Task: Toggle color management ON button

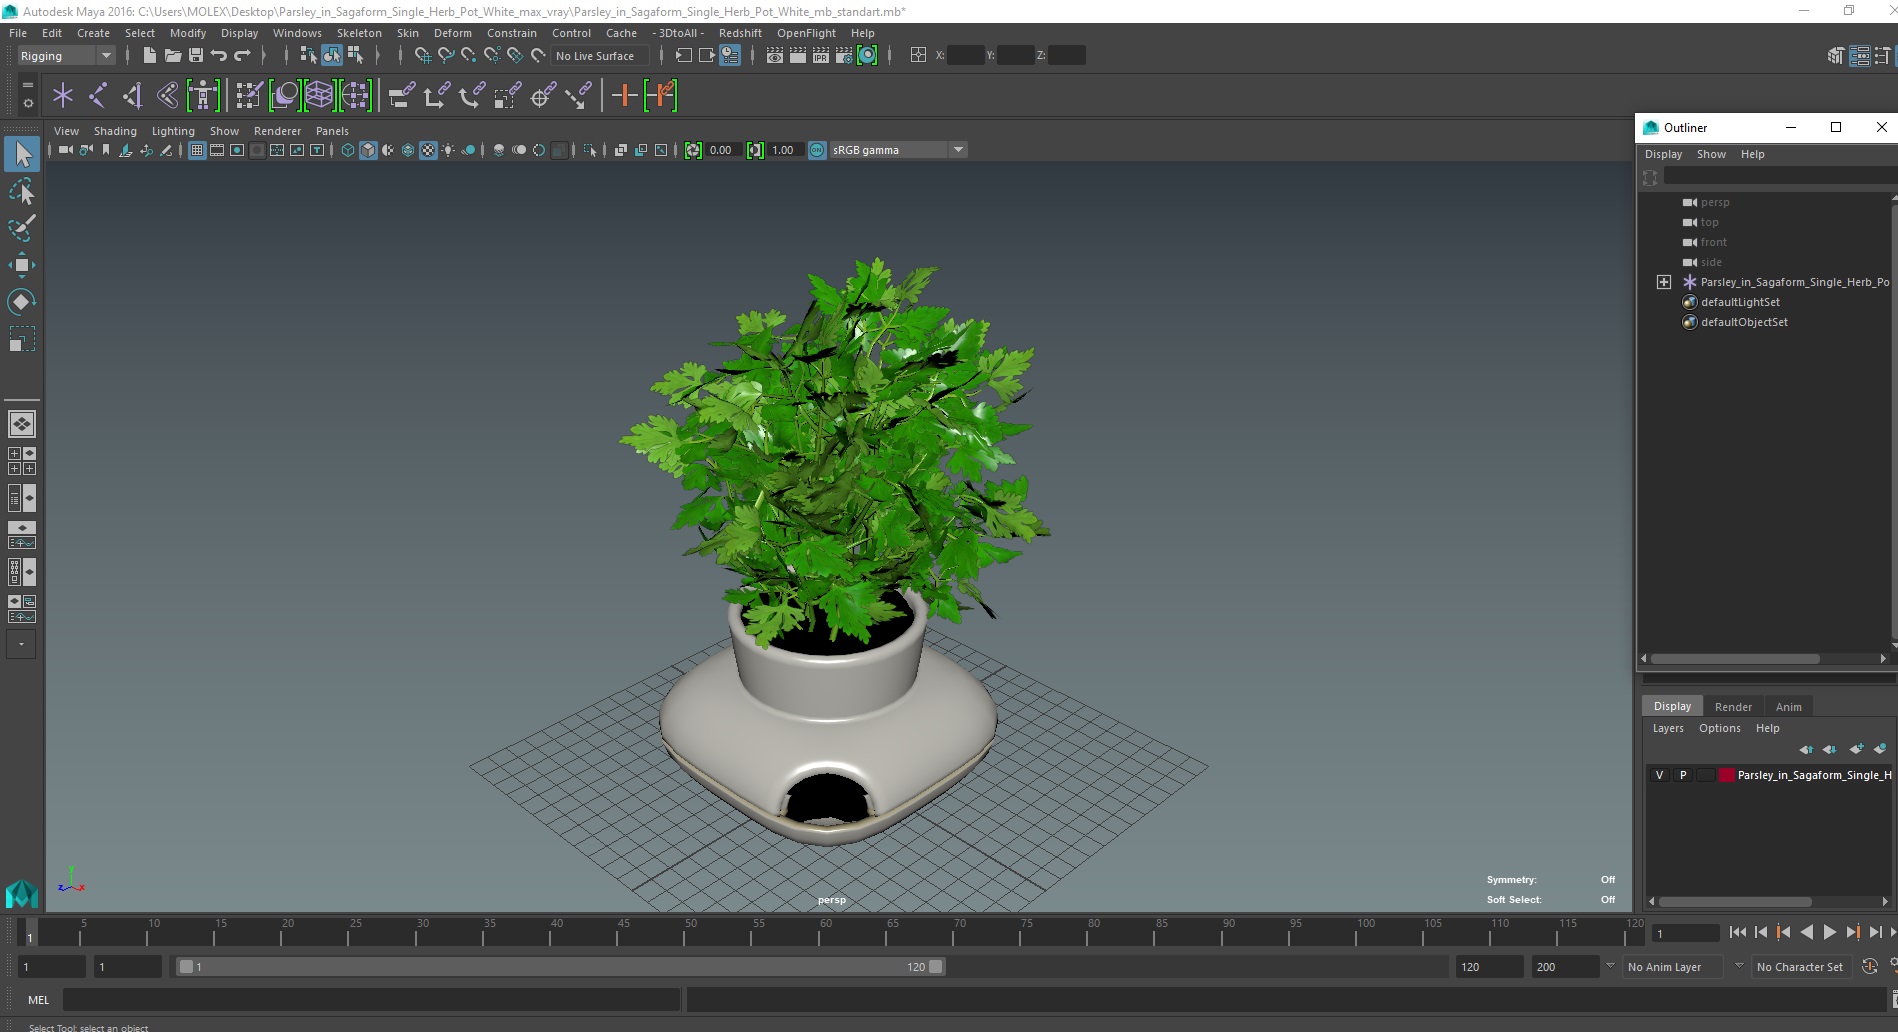Action: tap(817, 150)
